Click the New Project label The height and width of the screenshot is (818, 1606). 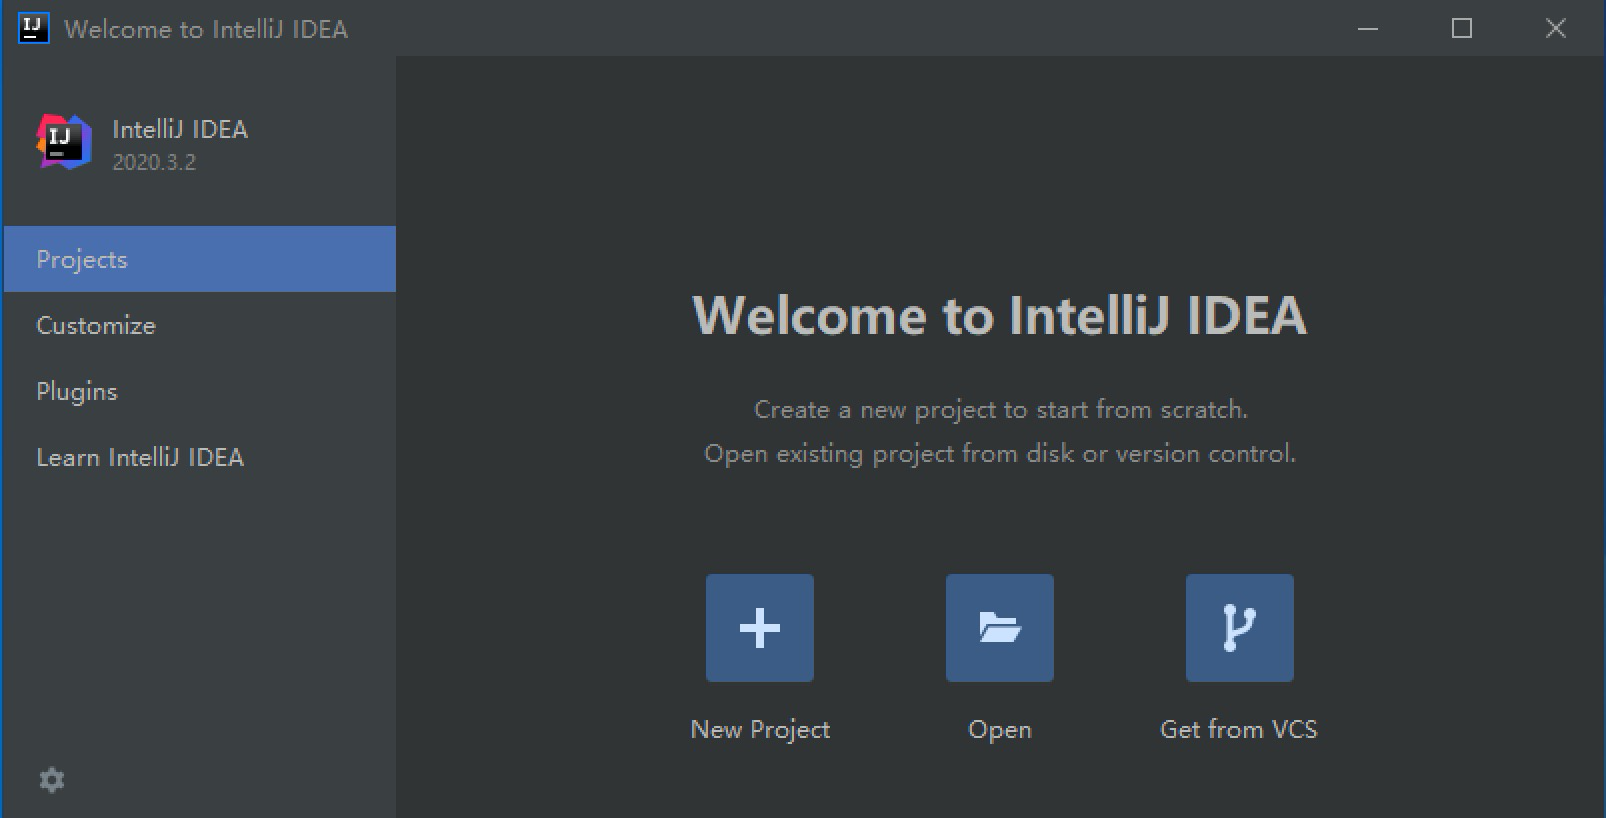[760, 730]
